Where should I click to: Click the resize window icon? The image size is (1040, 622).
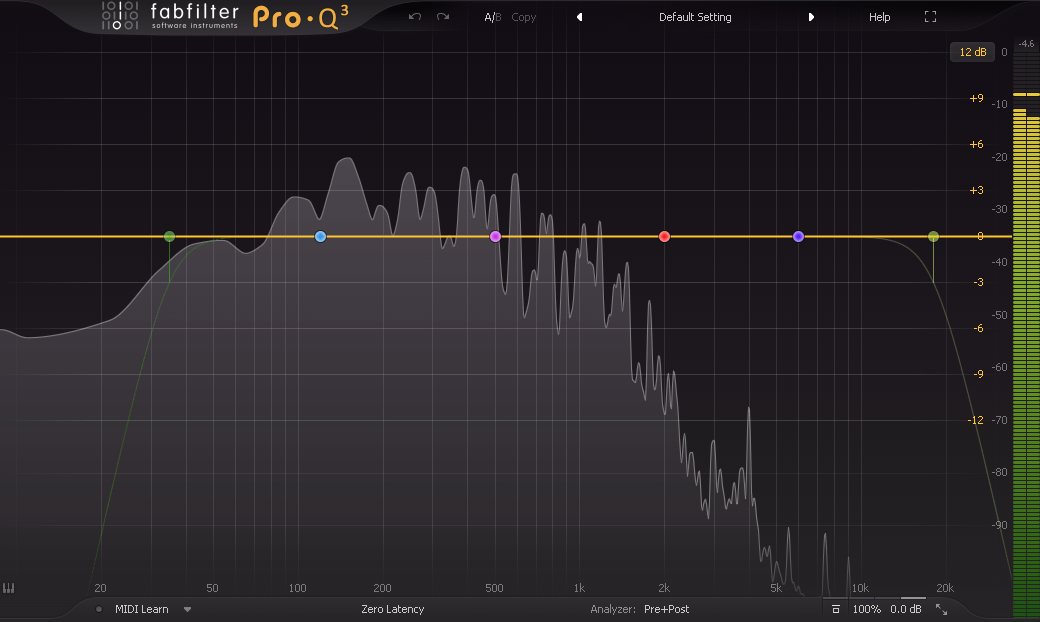[x=941, y=609]
